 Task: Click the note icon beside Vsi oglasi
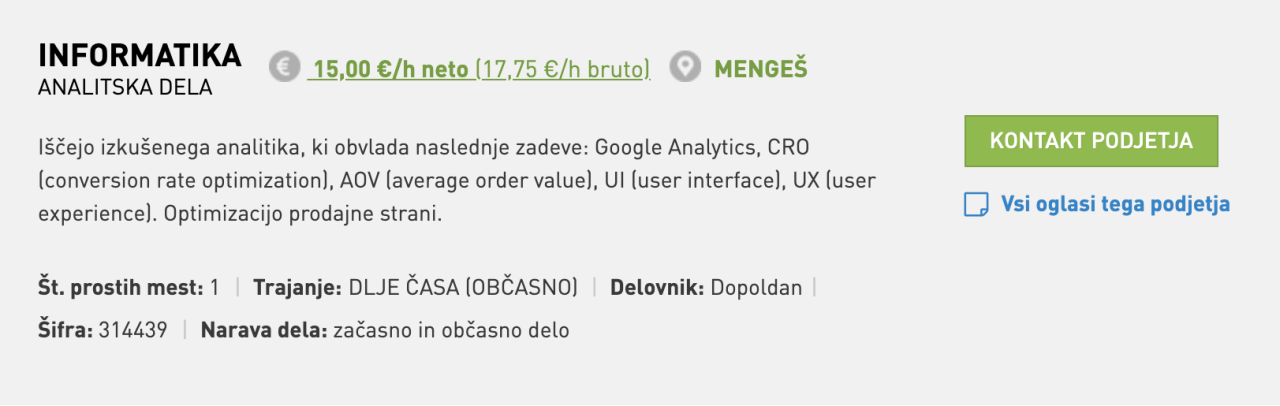[975, 205]
